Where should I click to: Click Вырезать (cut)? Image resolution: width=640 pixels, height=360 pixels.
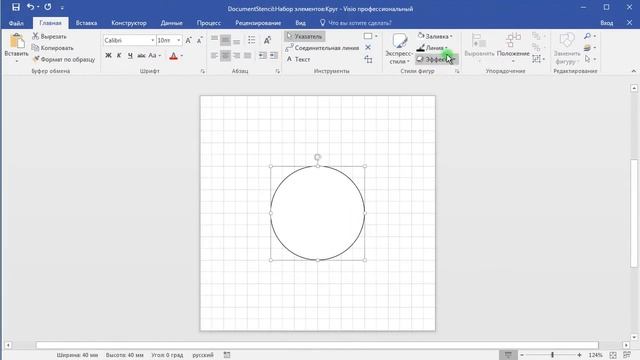49,36
